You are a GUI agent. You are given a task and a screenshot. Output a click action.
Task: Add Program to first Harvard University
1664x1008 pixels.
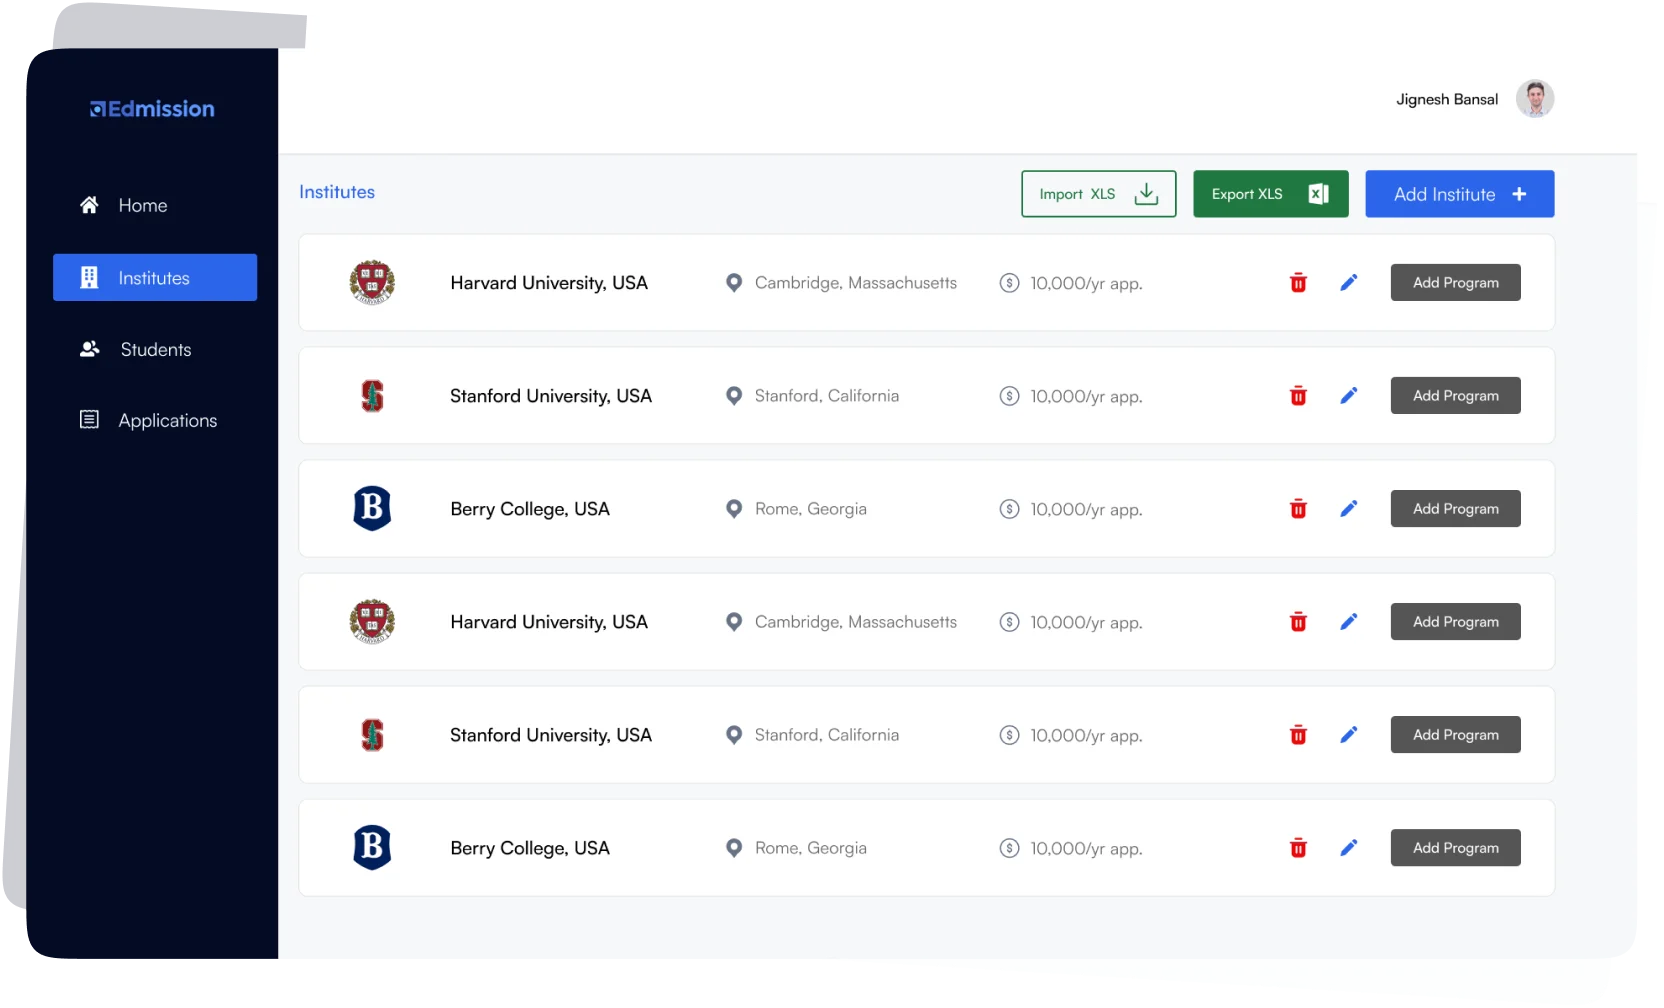point(1455,283)
